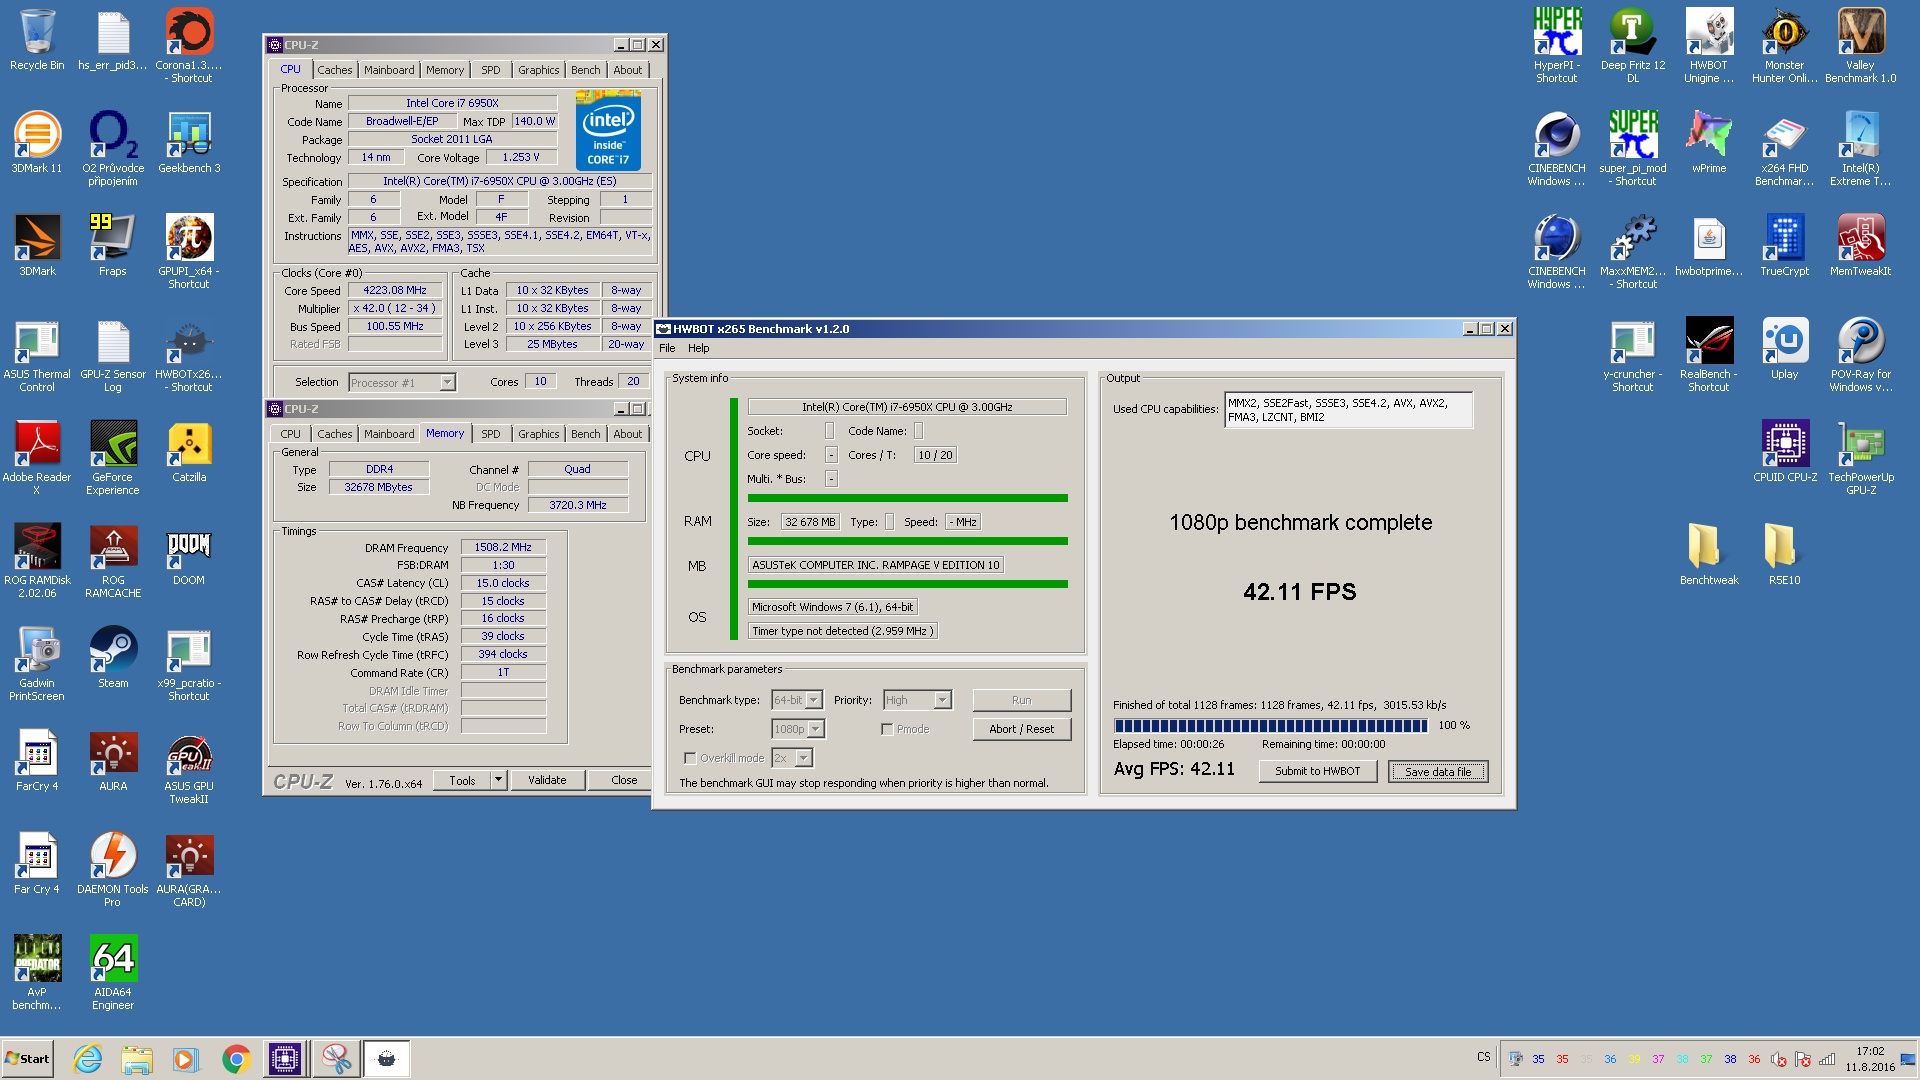Expand the CPU-Z Tools dropdown arrow
Image resolution: width=1920 pixels, height=1080 pixels.
[x=498, y=780]
